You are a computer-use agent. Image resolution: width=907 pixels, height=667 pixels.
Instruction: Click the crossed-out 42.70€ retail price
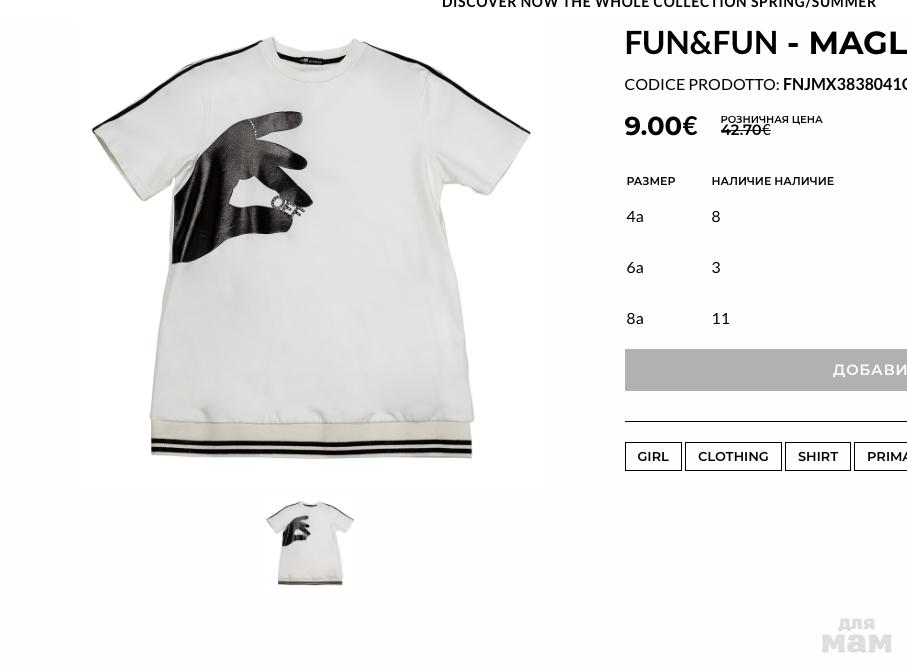745,130
